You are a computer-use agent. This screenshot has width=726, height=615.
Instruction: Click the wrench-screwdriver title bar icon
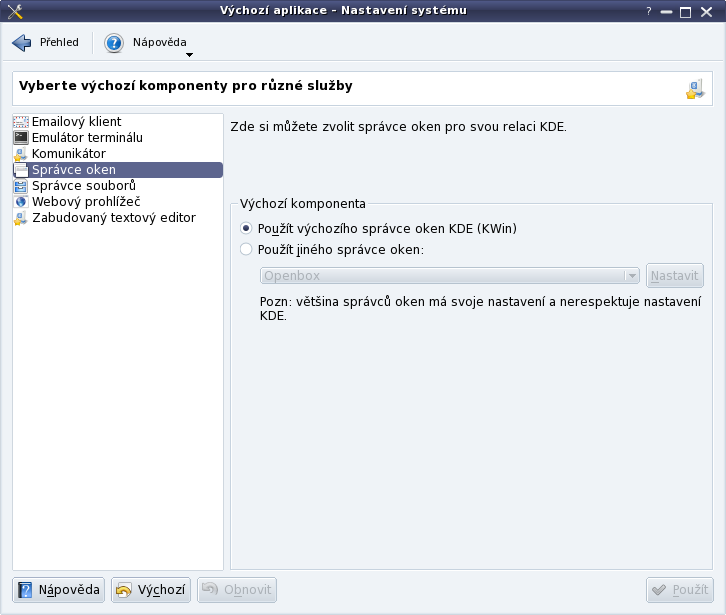pyautogui.click(x=15, y=11)
